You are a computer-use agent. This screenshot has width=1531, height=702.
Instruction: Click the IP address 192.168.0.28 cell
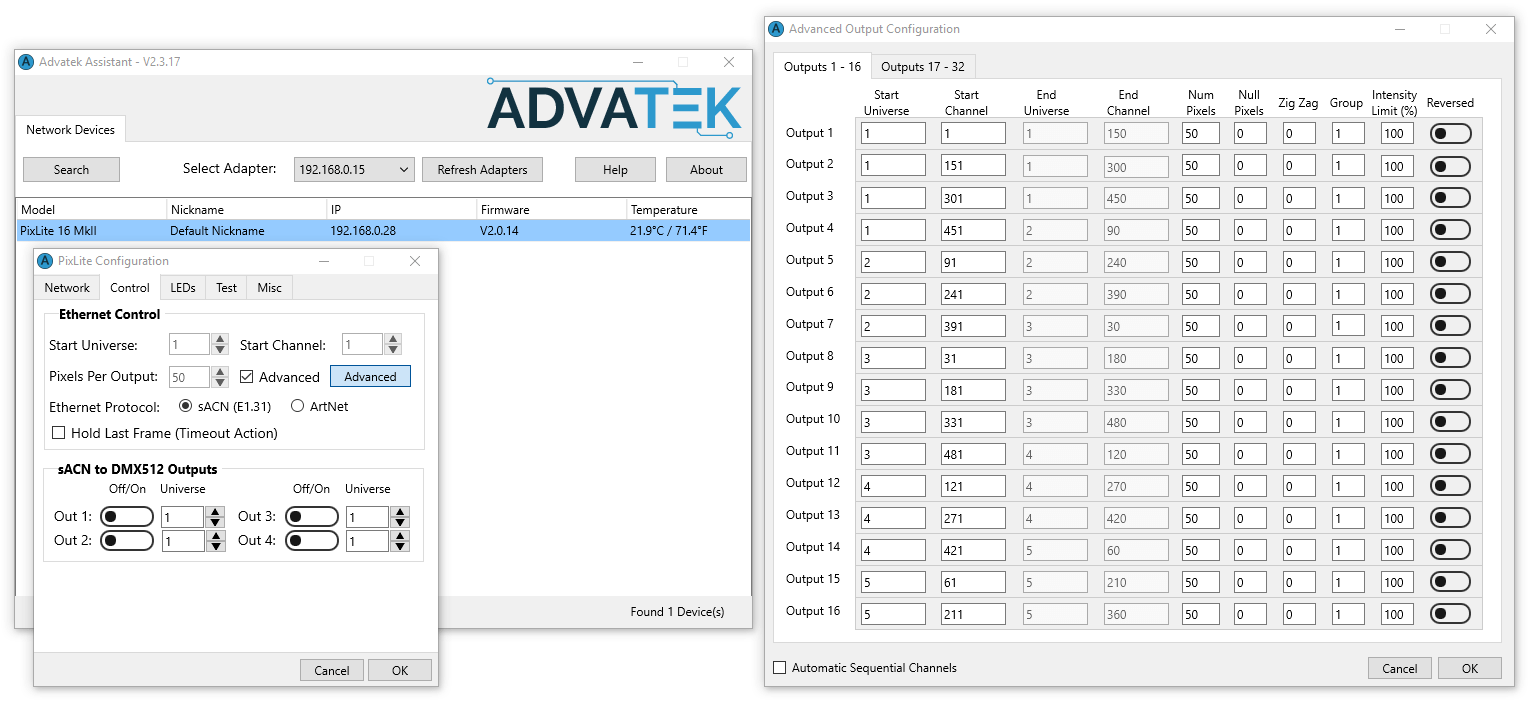click(x=363, y=231)
